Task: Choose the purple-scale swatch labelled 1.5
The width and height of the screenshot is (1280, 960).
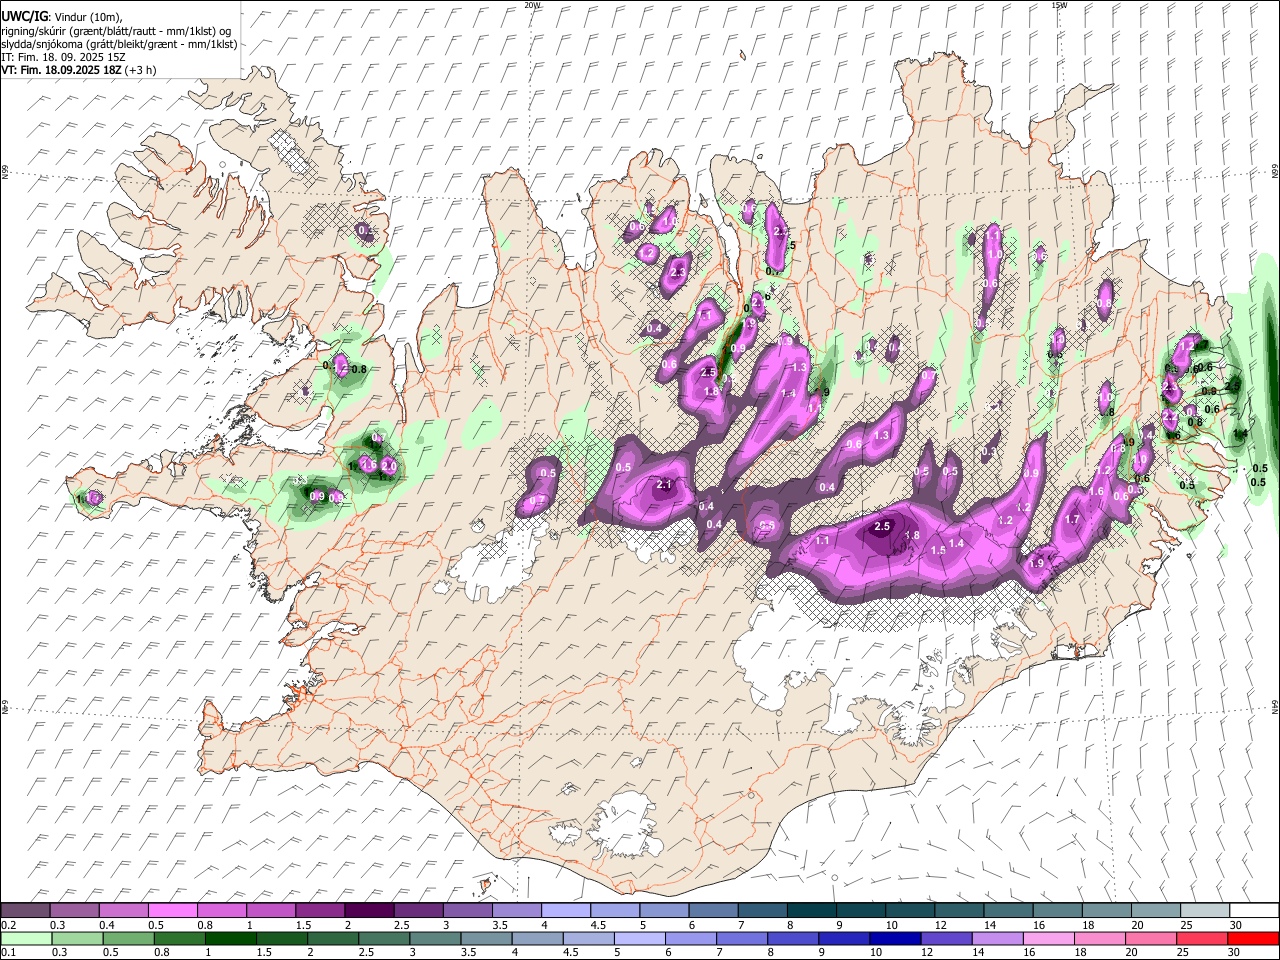Action: (x=319, y=911)
